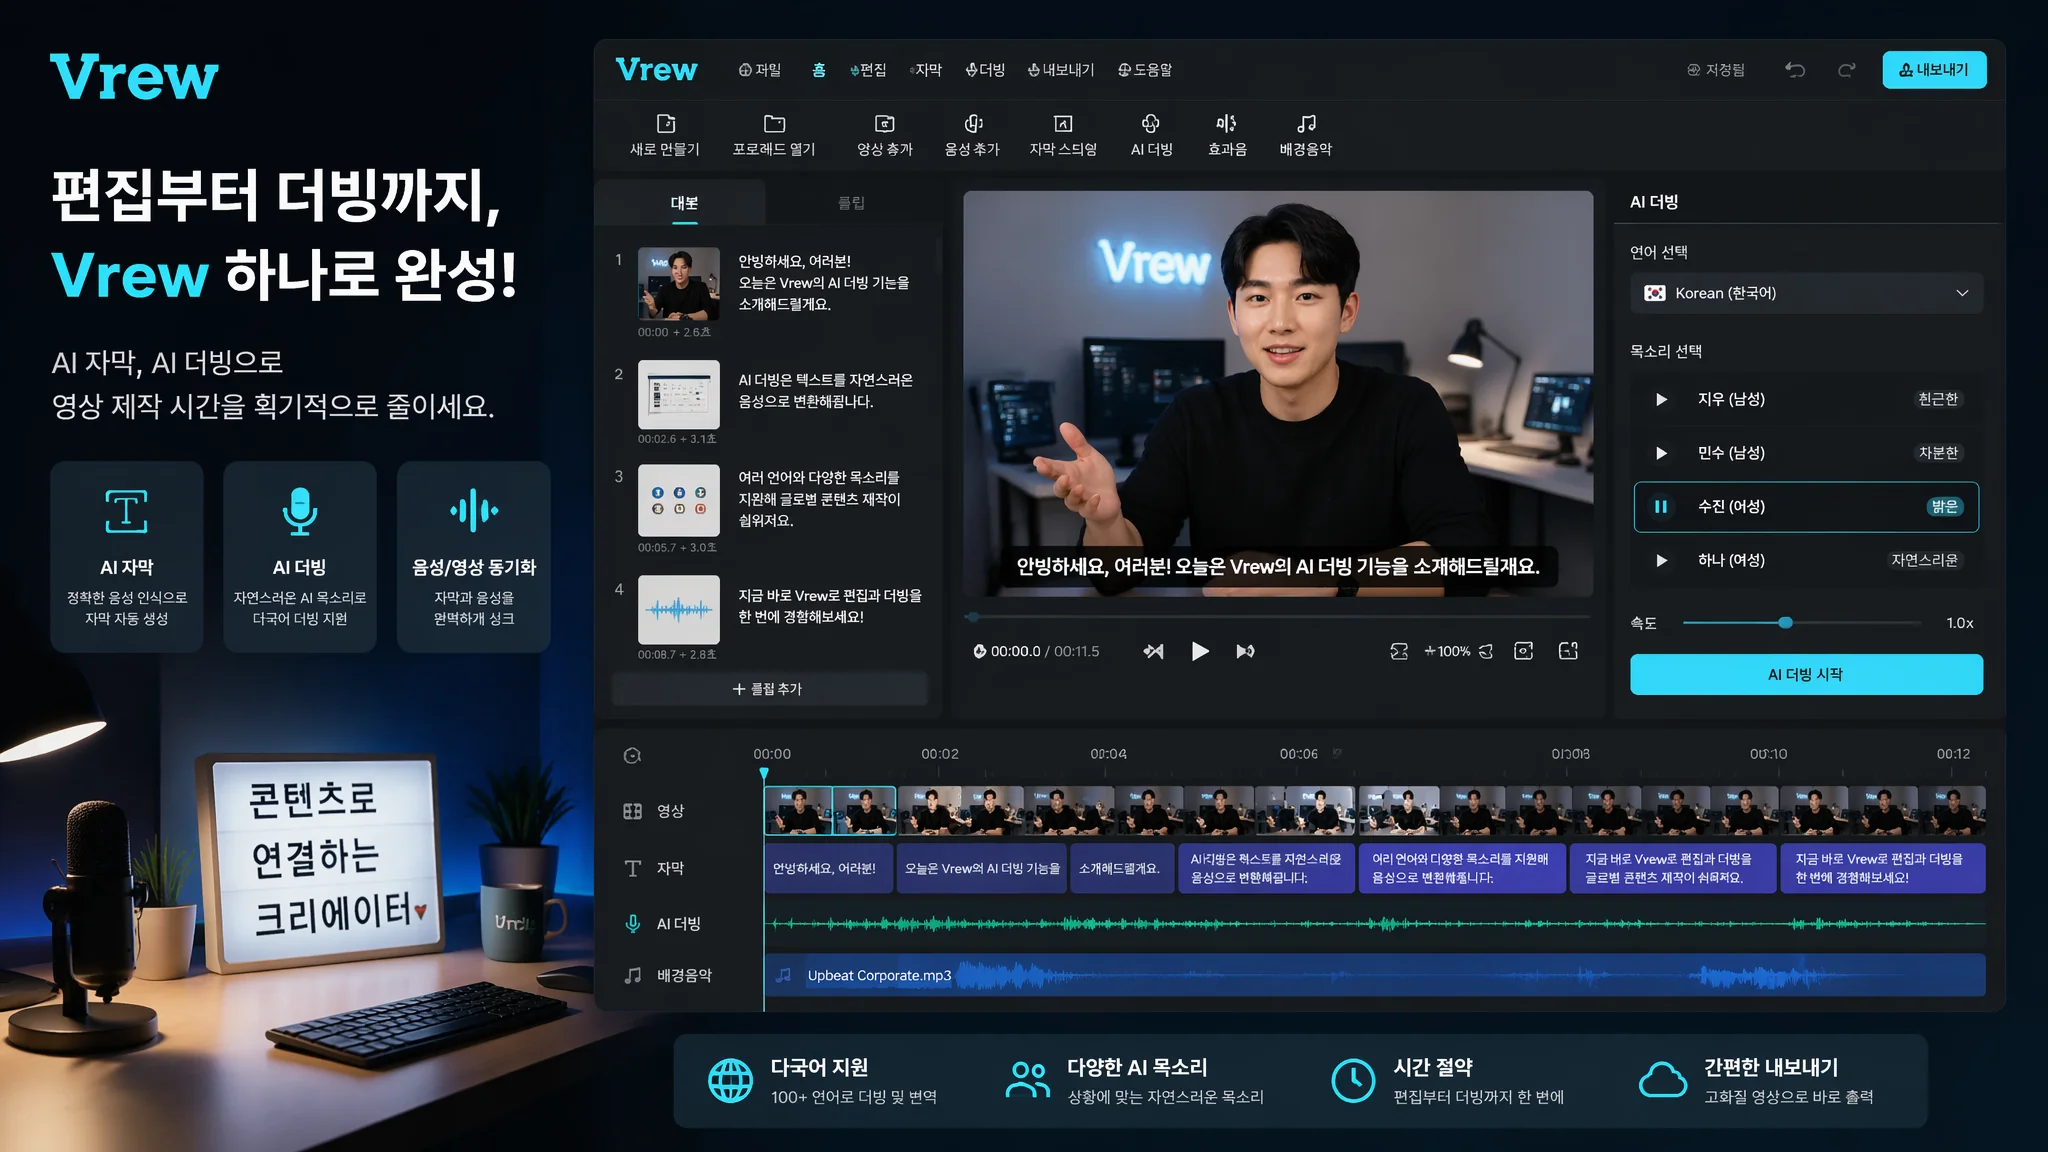Viewport: 2048px width, 1152px height.
Task: Adjust the 속도 speed slider handle
Action: coord(1785,623)
